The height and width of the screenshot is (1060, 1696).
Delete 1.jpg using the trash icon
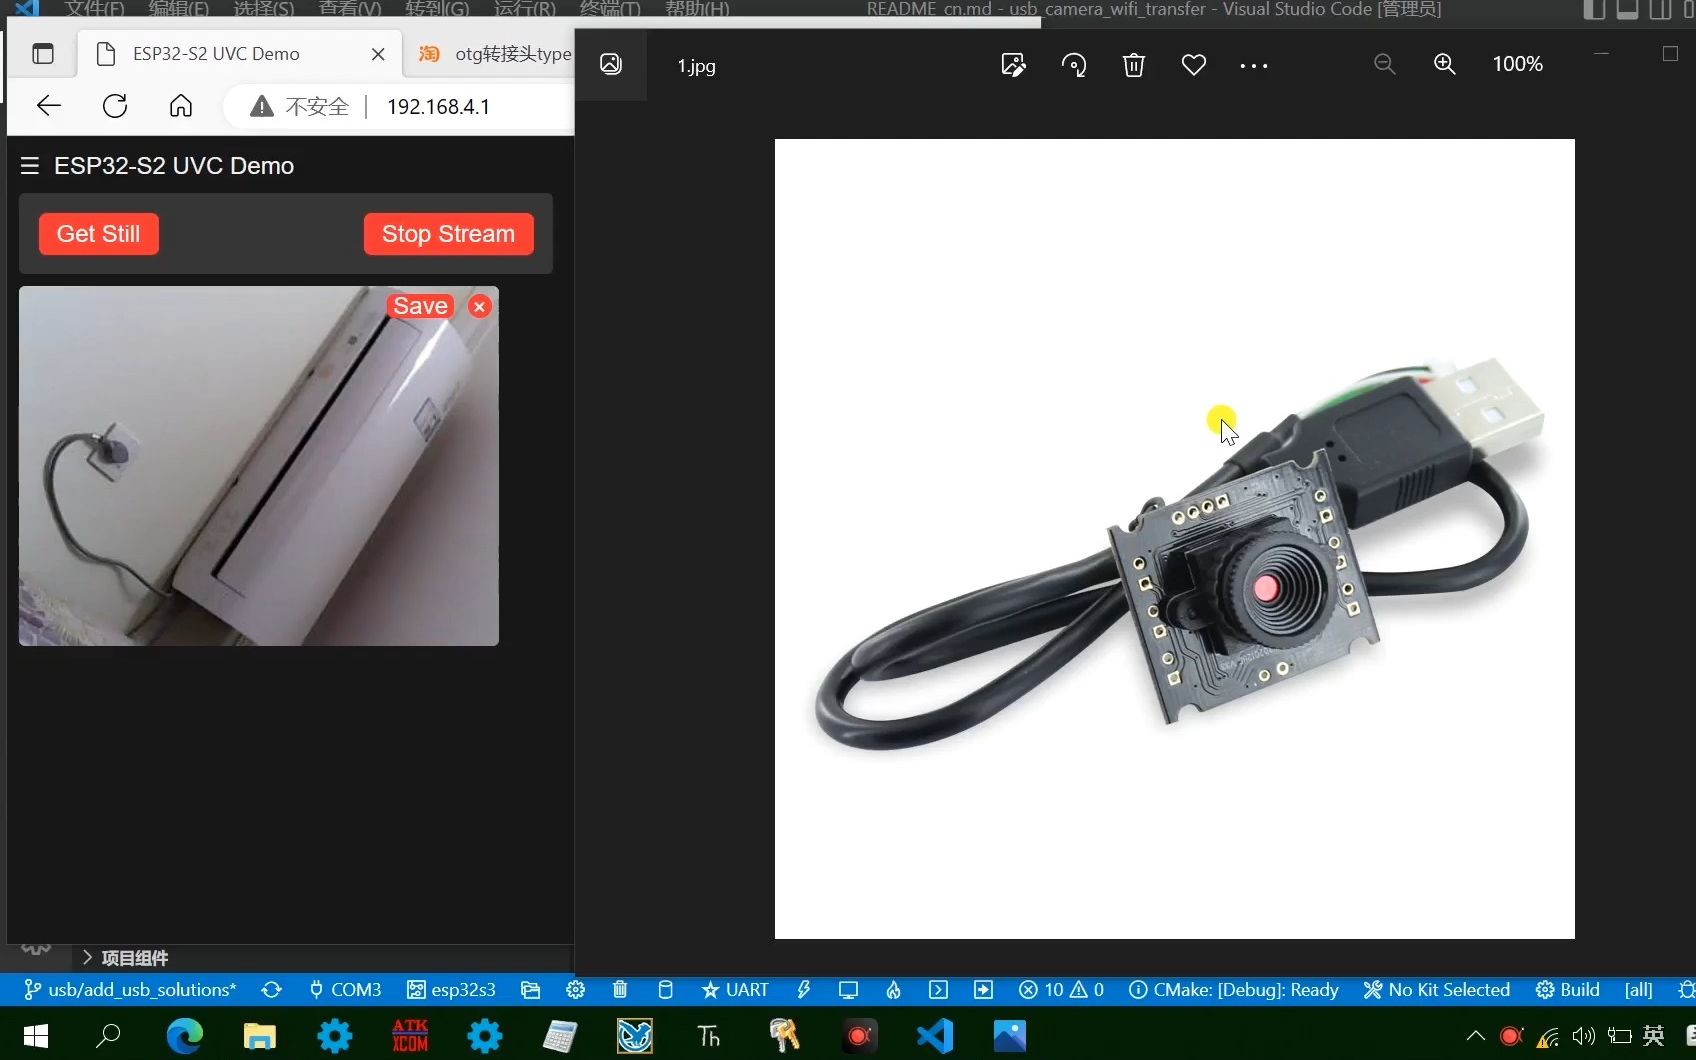(1133, 64)
